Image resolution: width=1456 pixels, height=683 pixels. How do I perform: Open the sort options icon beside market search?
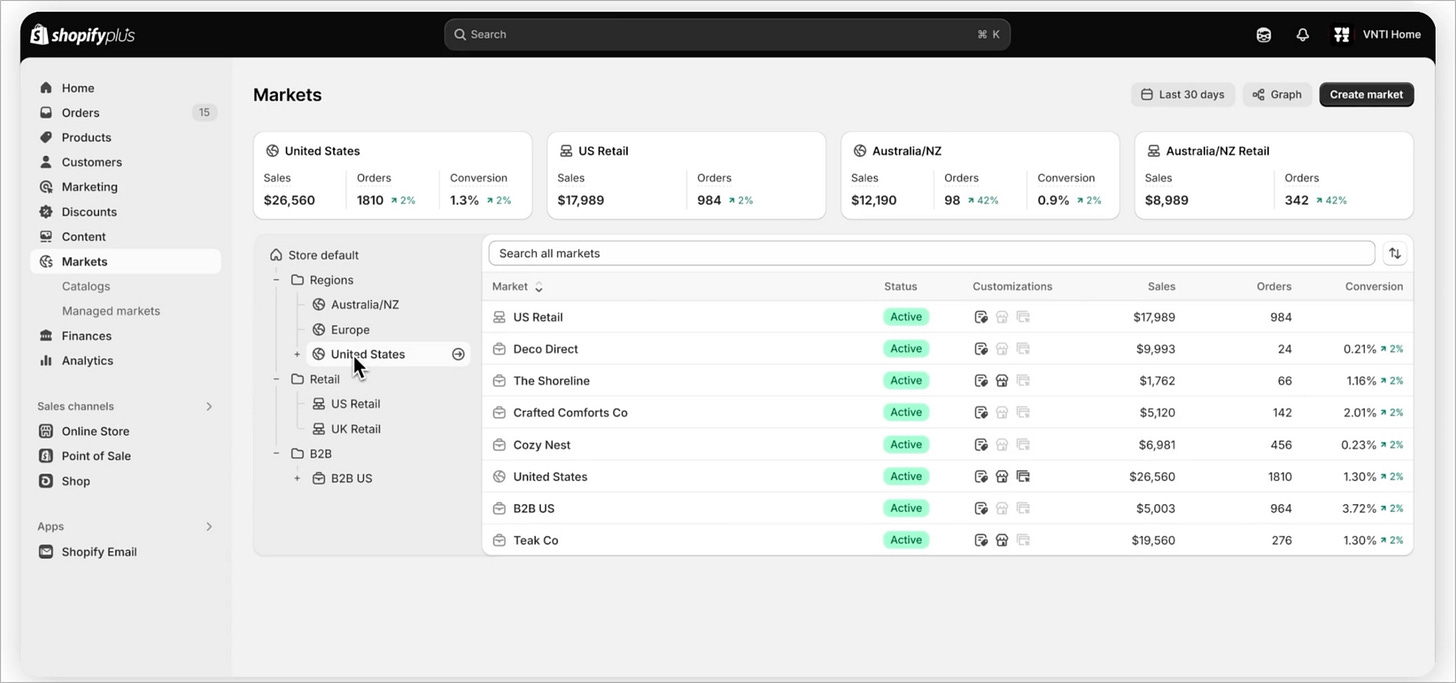click(x=1395, y=253)
